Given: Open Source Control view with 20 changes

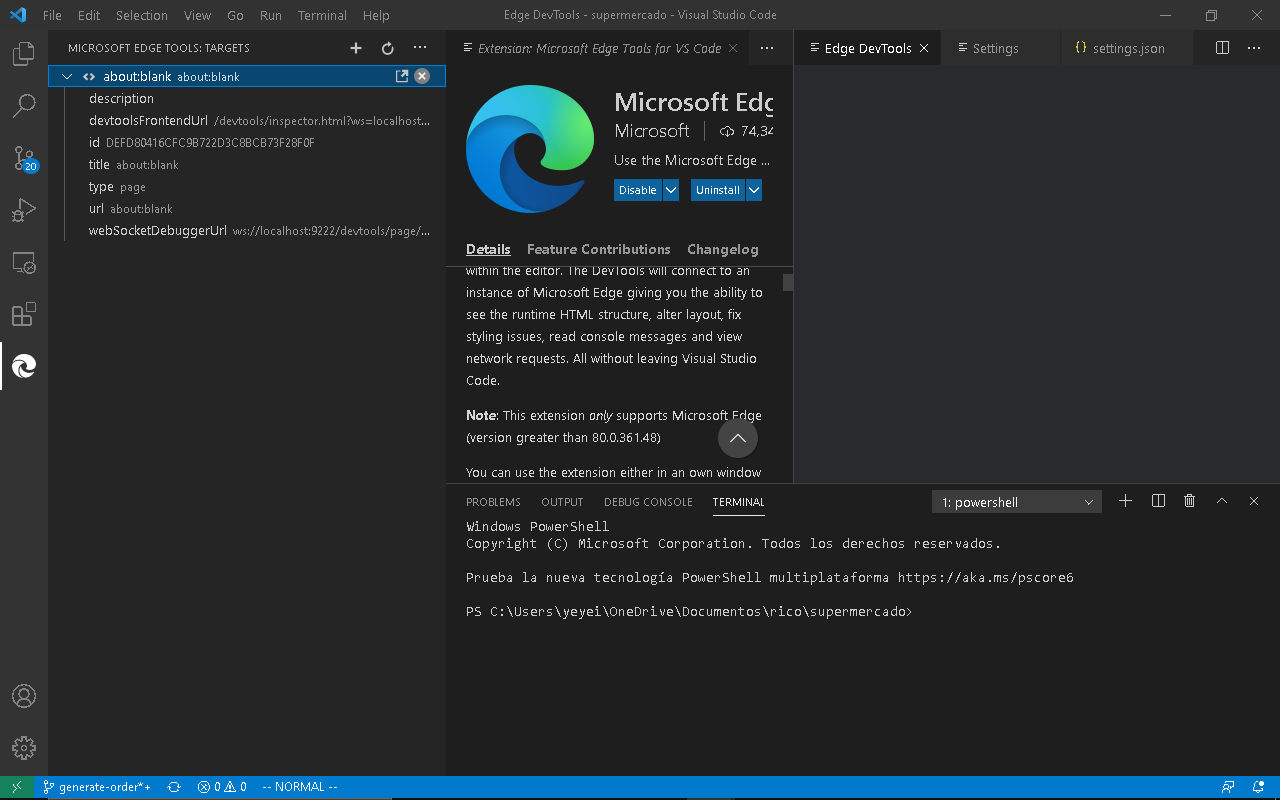Looking at the screenshot, I should [x=24, y=158].
